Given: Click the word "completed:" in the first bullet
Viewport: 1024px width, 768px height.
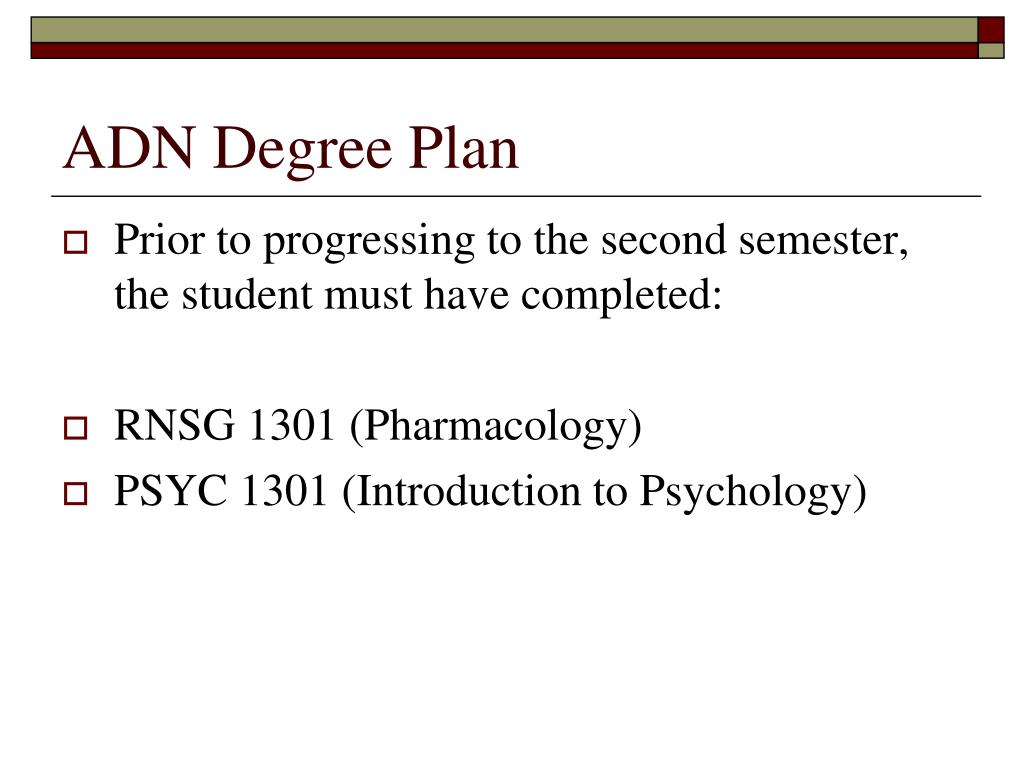Looking at the screenshot, I should click(621, 296).
